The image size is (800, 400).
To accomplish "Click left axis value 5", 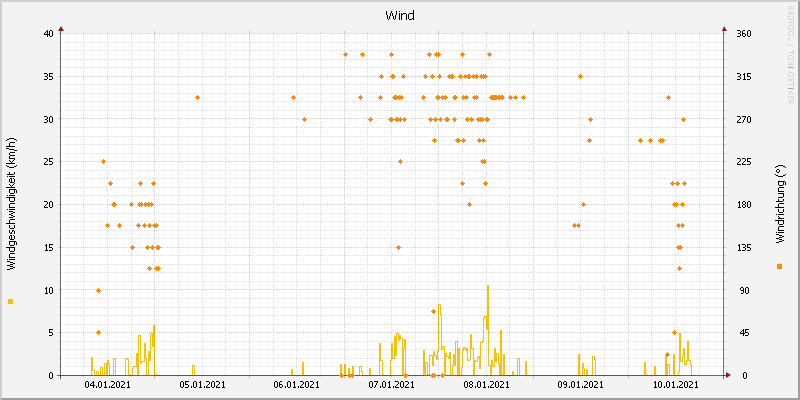I will (51, 333).
